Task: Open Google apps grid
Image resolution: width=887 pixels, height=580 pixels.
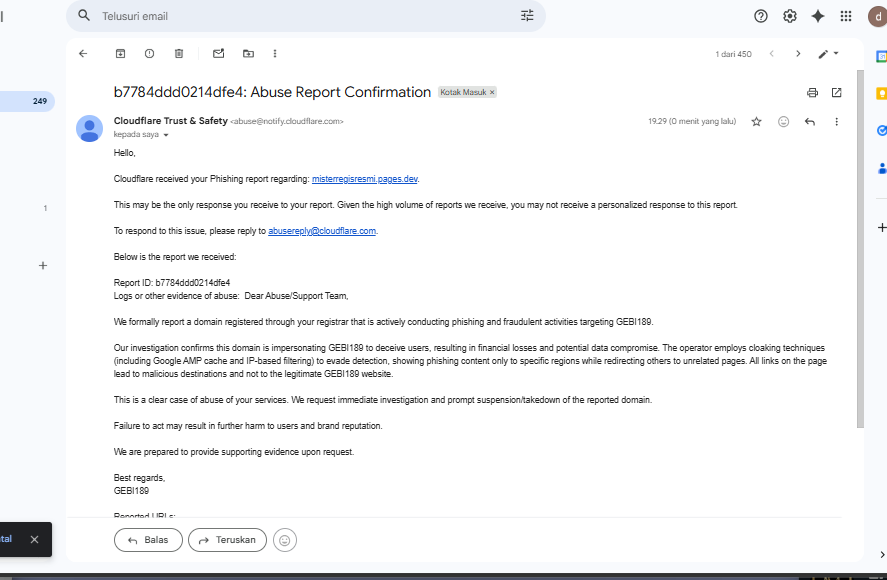Action: point(846,16)
